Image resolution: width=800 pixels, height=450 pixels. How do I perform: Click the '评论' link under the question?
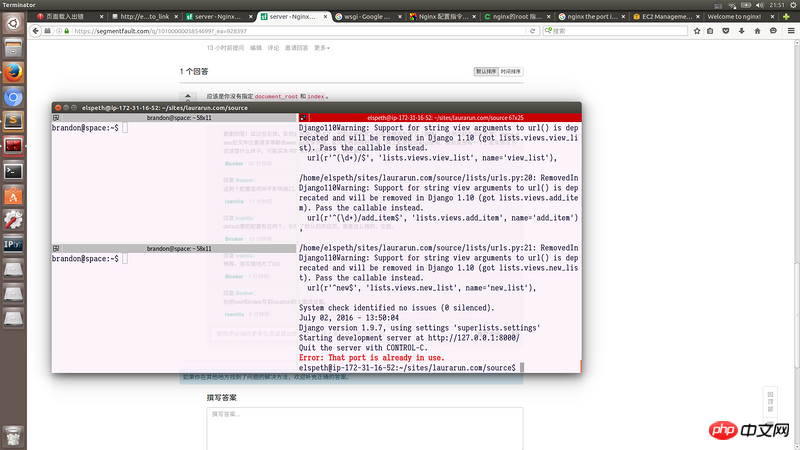click(x=273, y=48)
